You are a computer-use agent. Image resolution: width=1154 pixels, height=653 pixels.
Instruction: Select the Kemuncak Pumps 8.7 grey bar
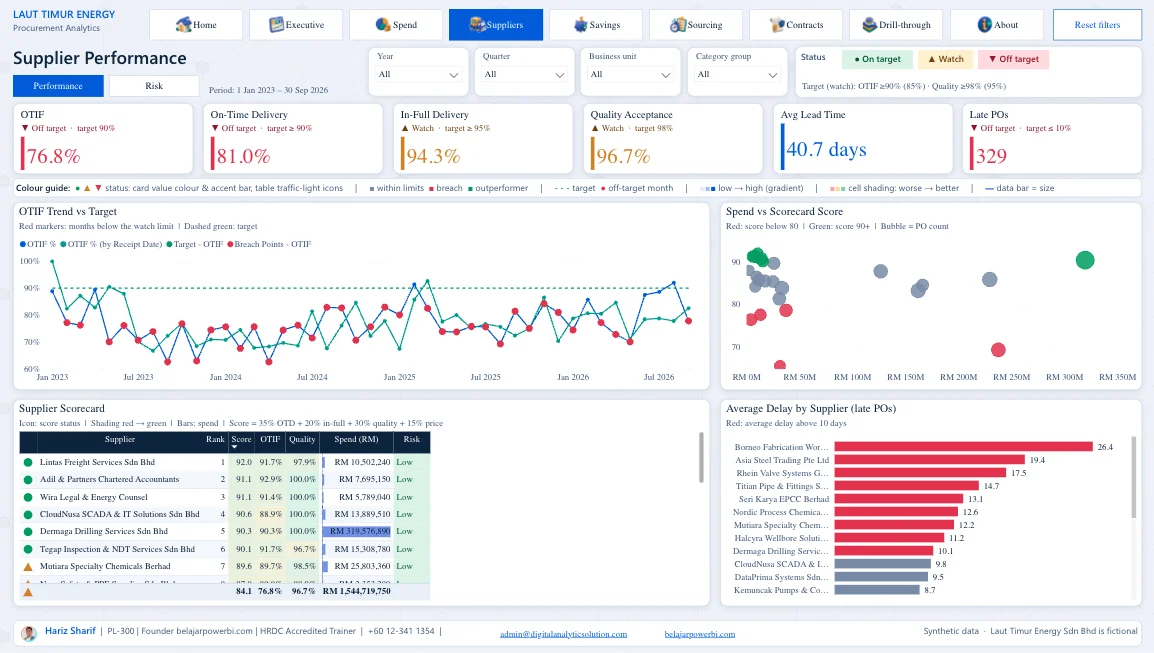coord(877,590)
